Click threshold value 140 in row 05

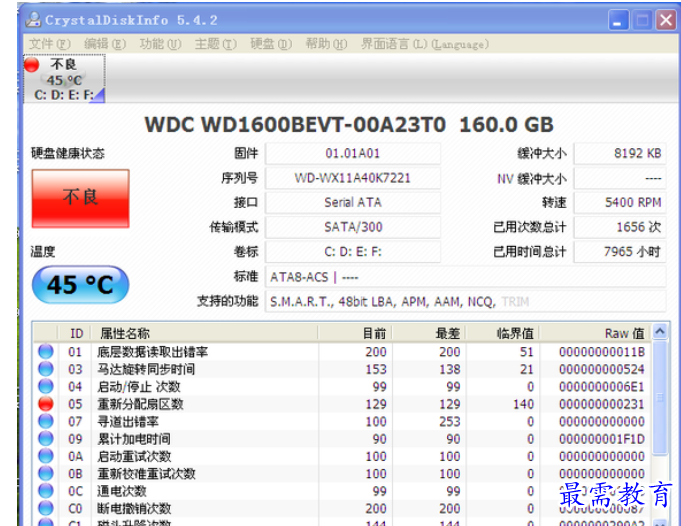[x=523, y=404]
